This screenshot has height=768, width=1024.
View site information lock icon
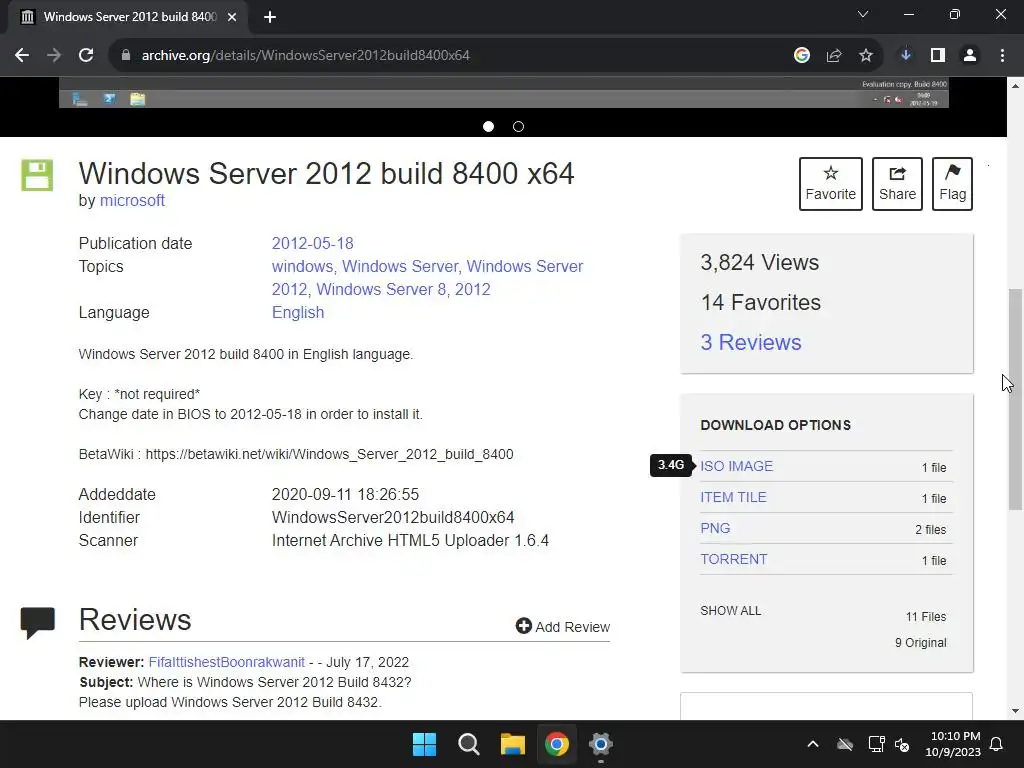coord(125,56)
